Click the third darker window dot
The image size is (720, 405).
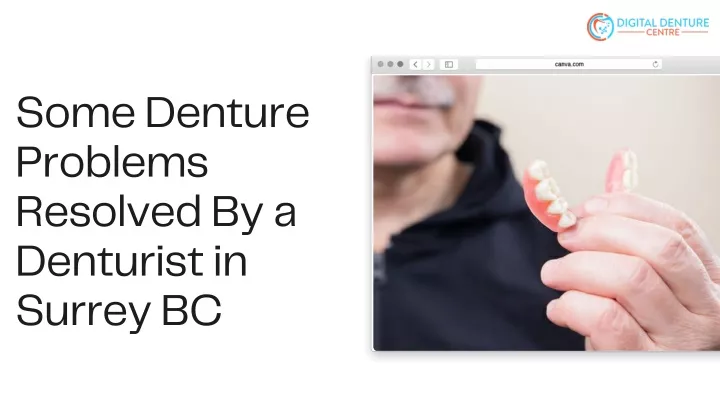400,64
